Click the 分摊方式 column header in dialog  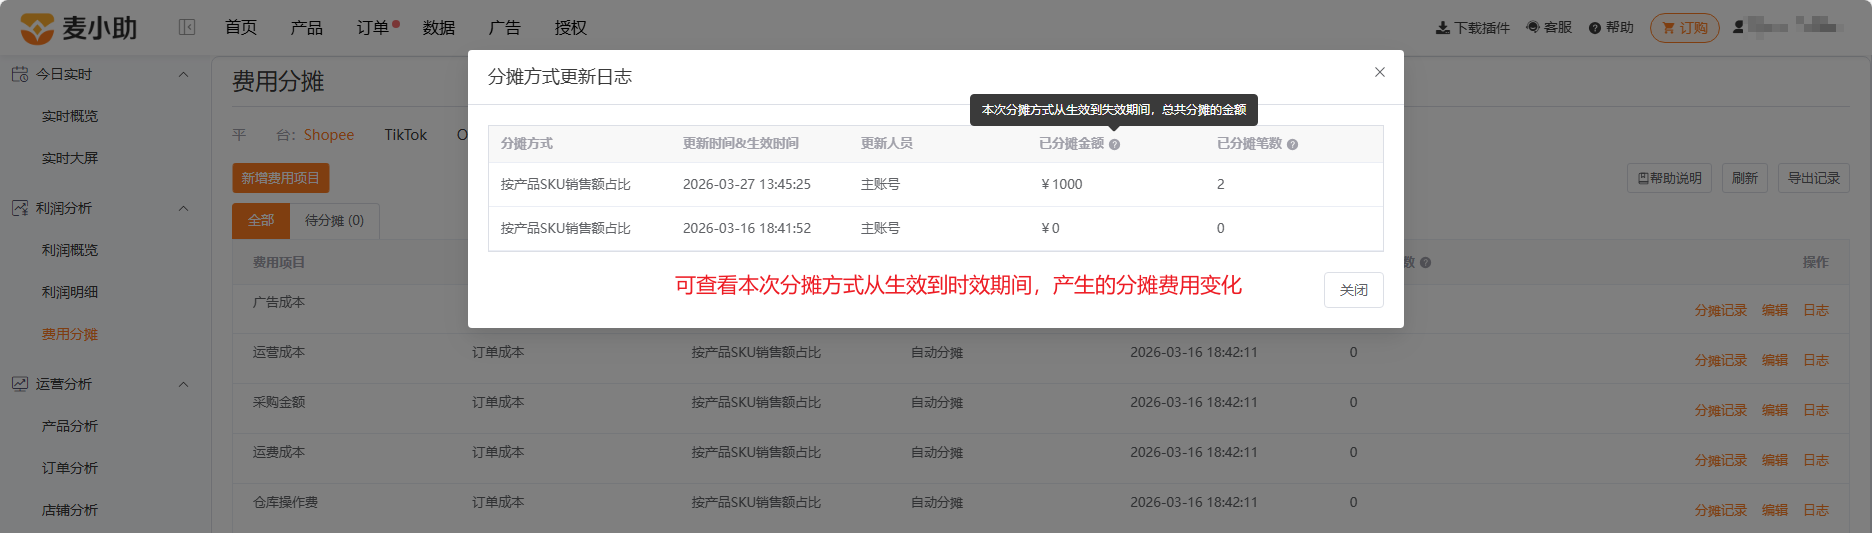click(527, 143)
